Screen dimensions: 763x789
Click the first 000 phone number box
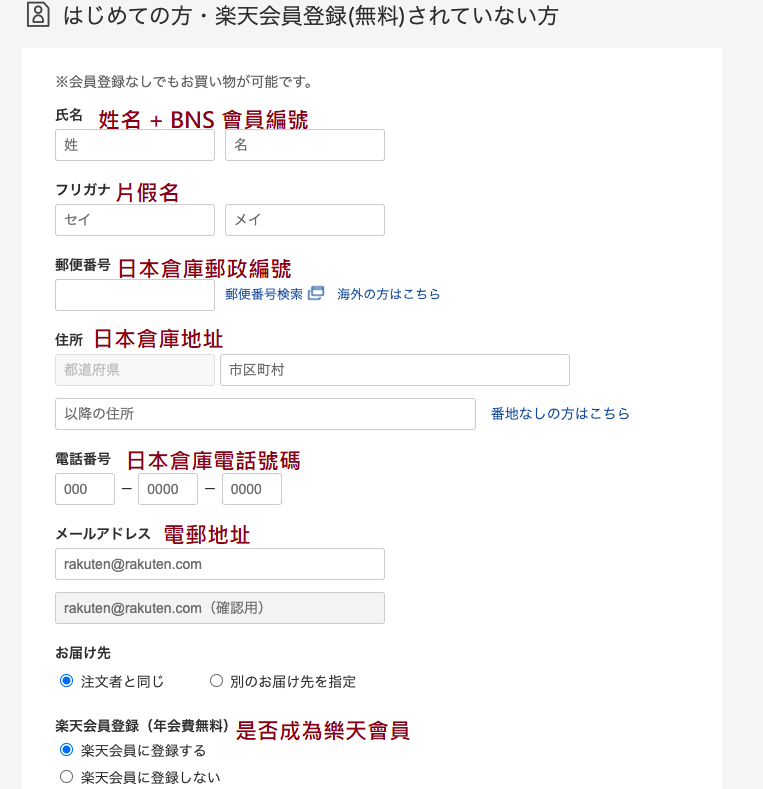[x=85, y=489]
